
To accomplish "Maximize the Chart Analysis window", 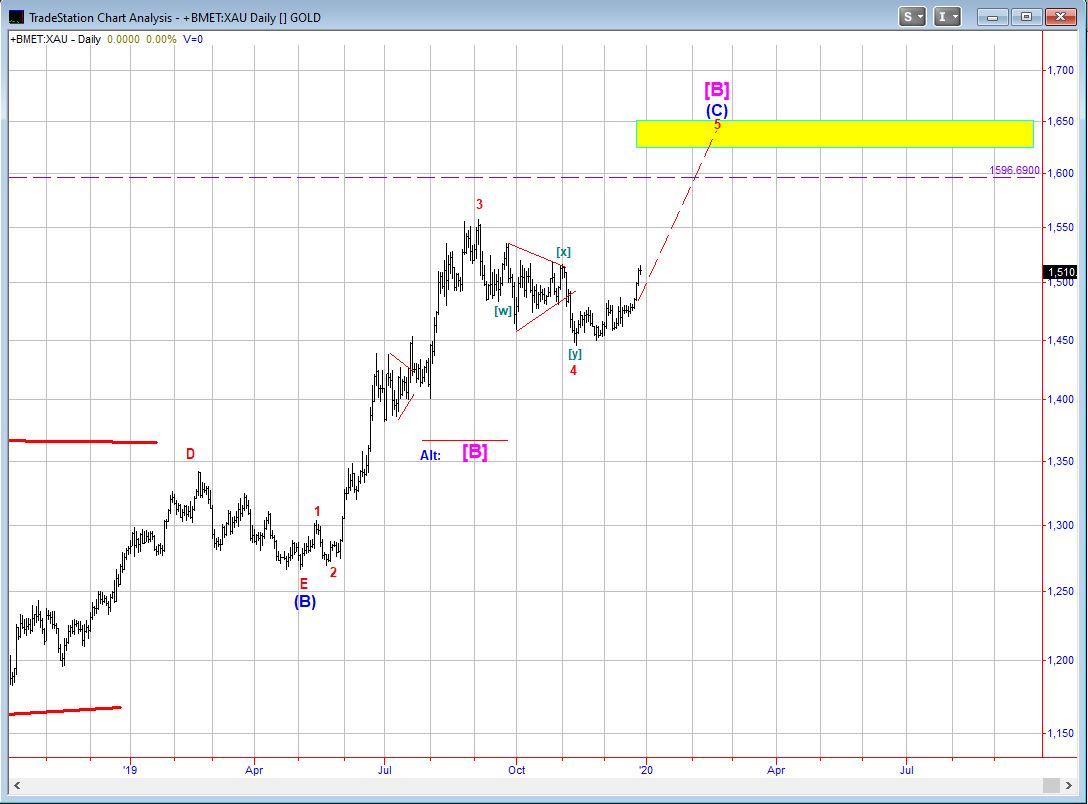I will click(x=1026, y=16).
